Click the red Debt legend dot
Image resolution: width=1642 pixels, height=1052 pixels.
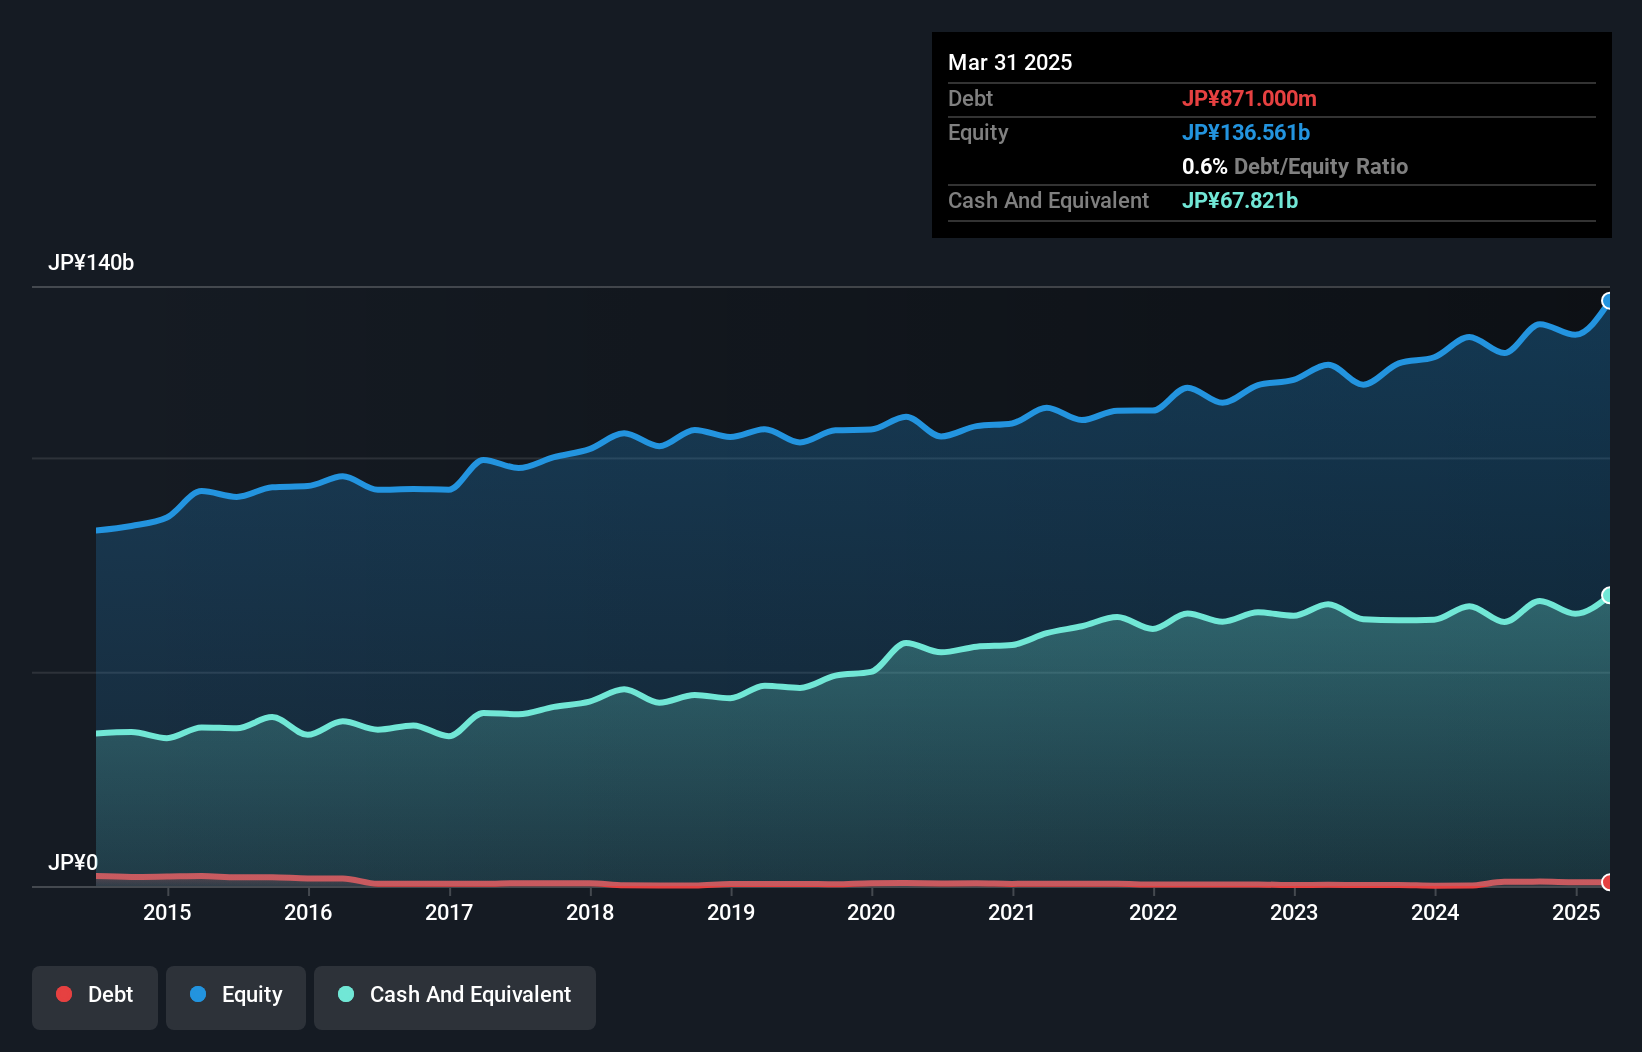[x=64, y=994]
